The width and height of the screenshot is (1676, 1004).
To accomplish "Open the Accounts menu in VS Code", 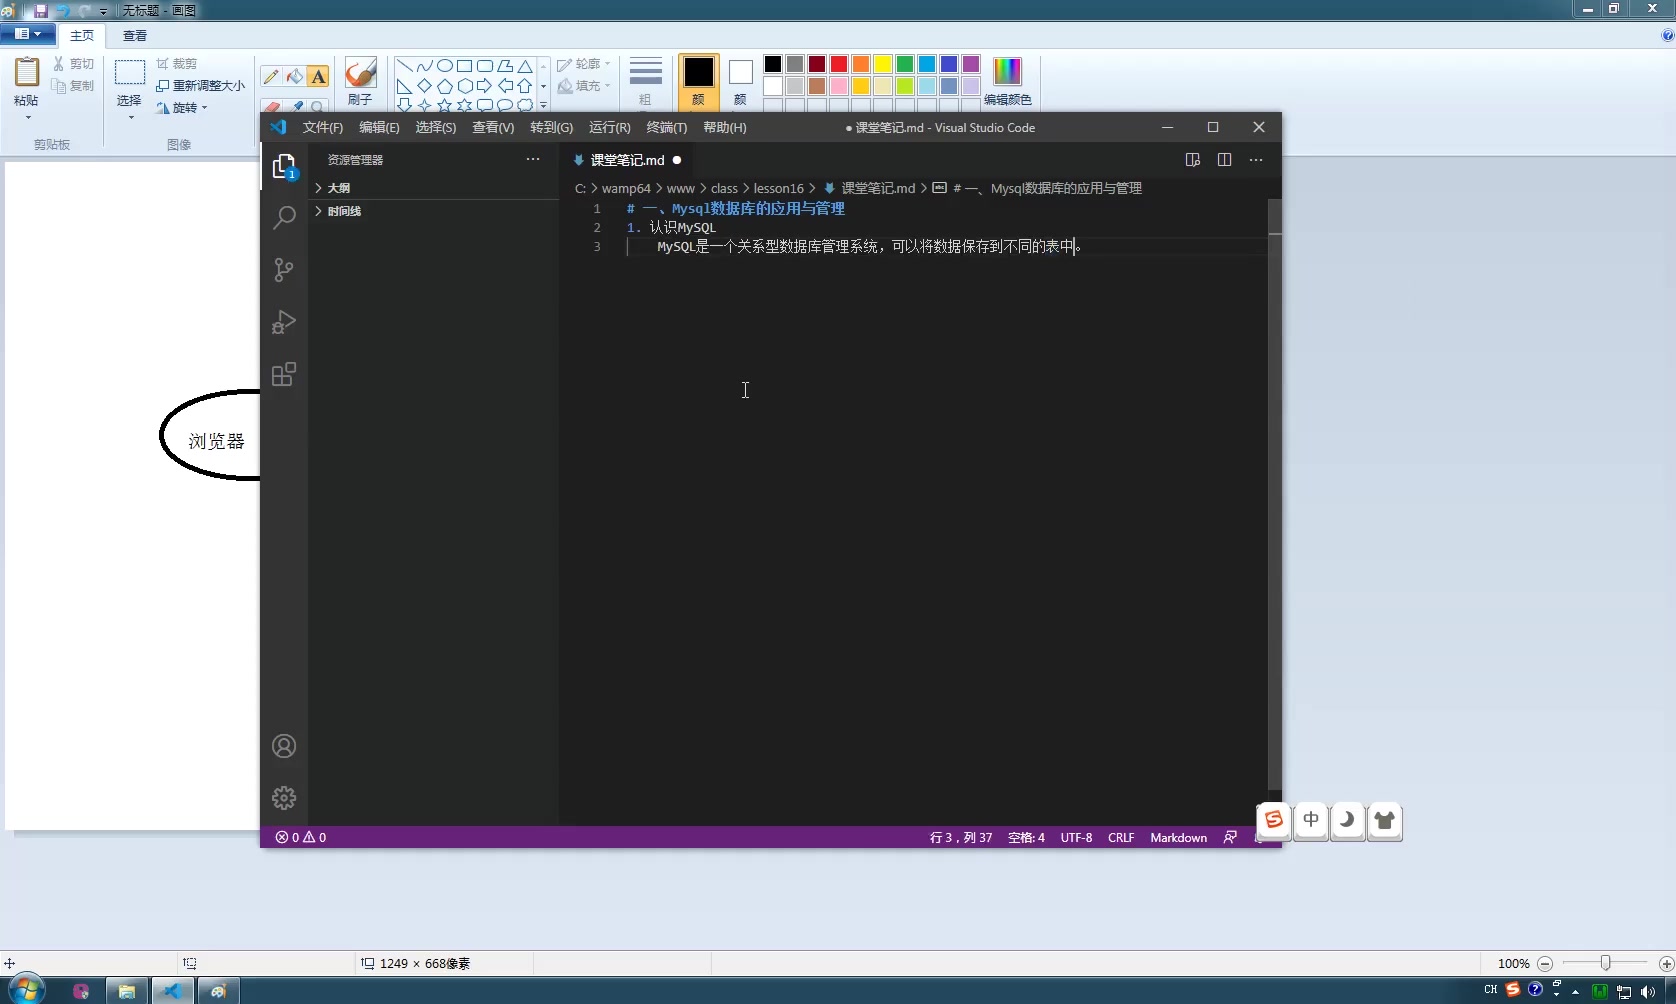I will click(284, 746).
